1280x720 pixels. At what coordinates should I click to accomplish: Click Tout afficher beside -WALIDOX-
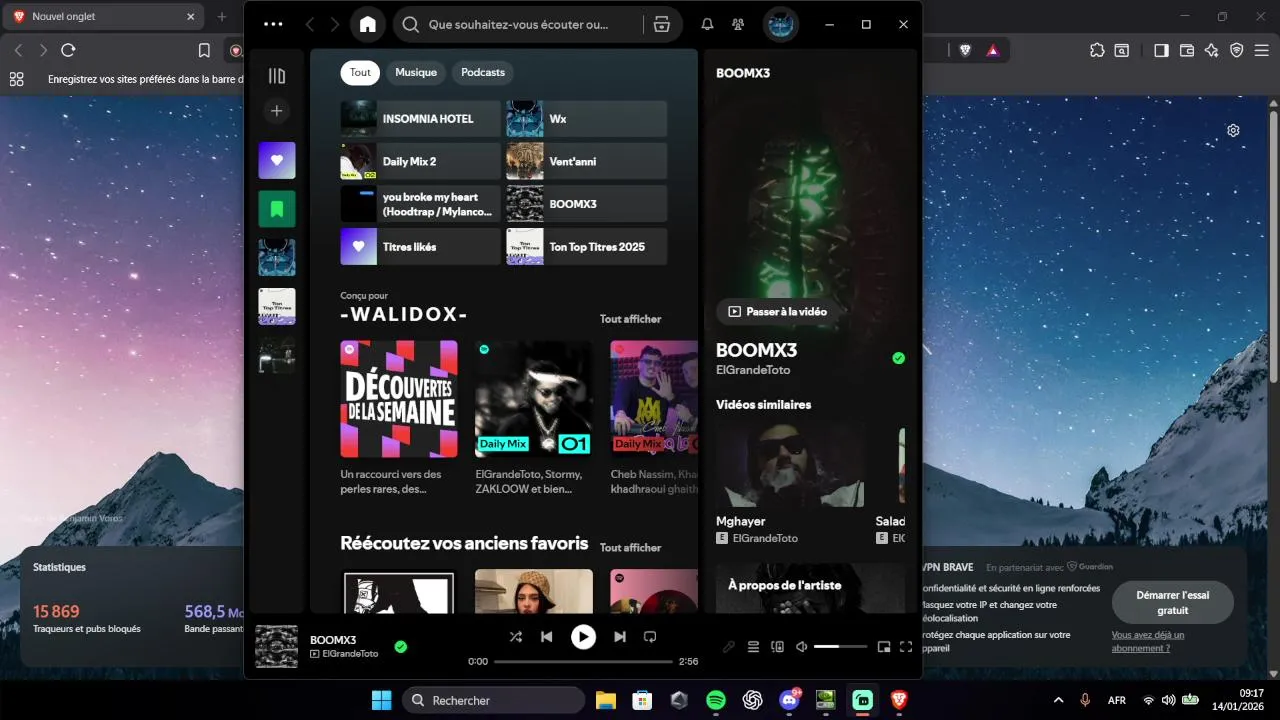click(x=630, y=319)
